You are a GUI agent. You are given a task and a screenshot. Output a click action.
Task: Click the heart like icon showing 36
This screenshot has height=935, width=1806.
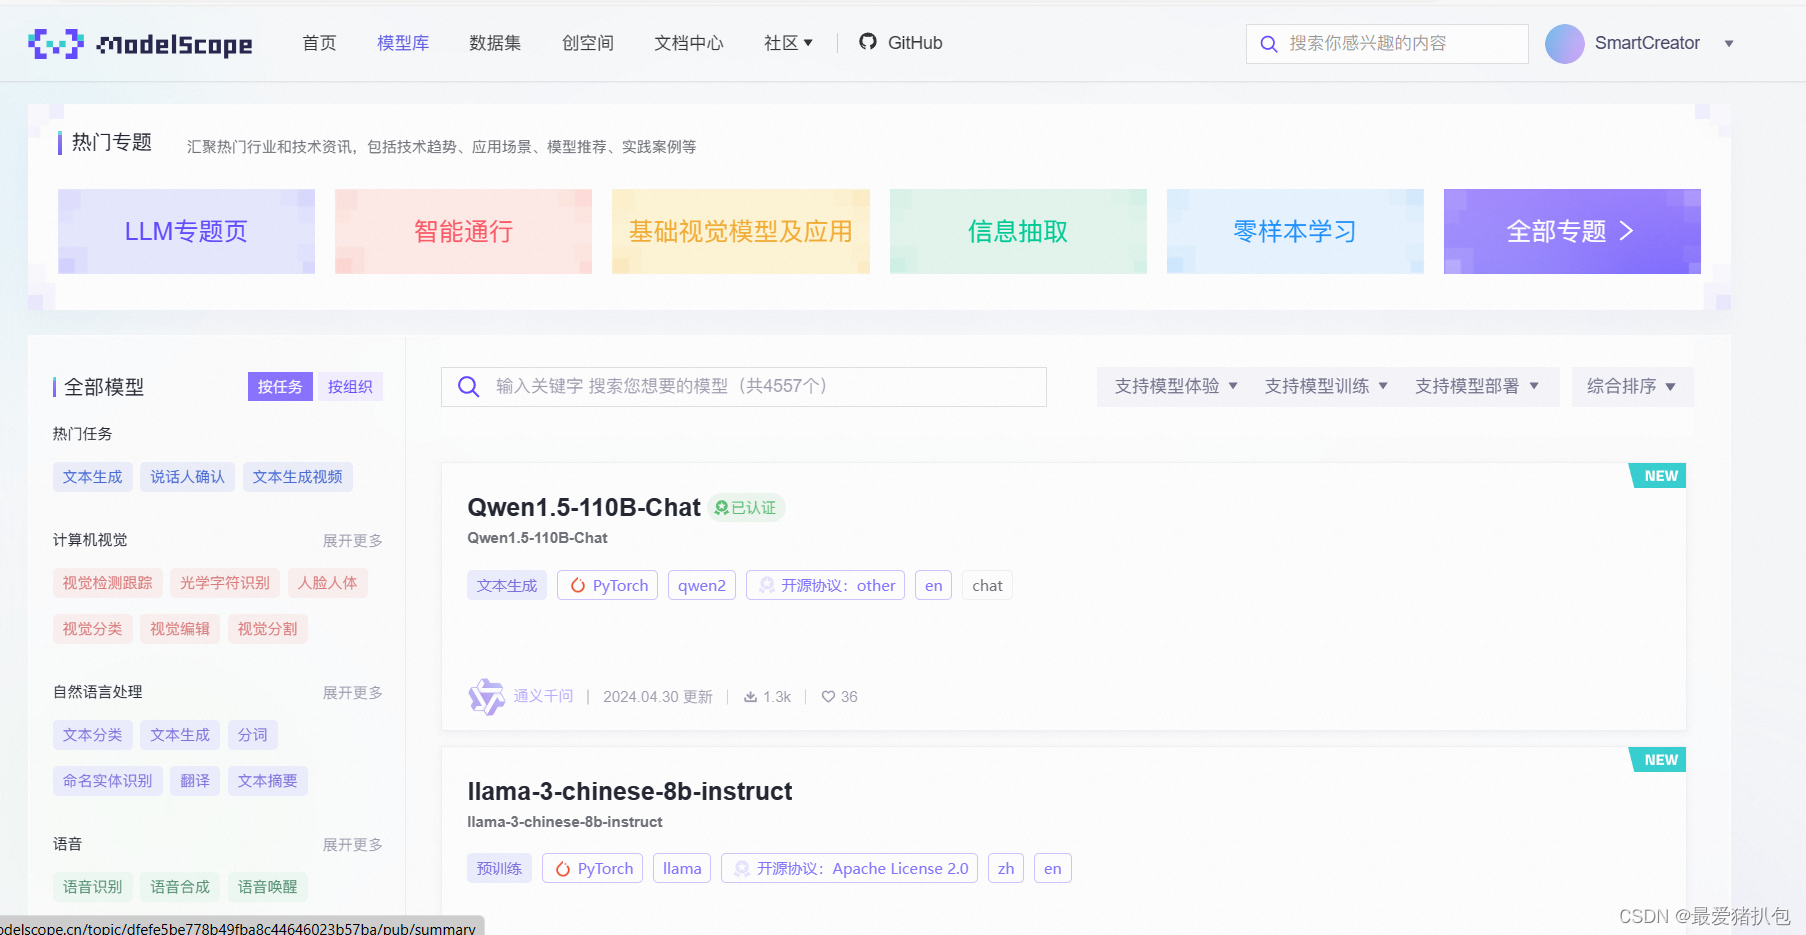828,697
